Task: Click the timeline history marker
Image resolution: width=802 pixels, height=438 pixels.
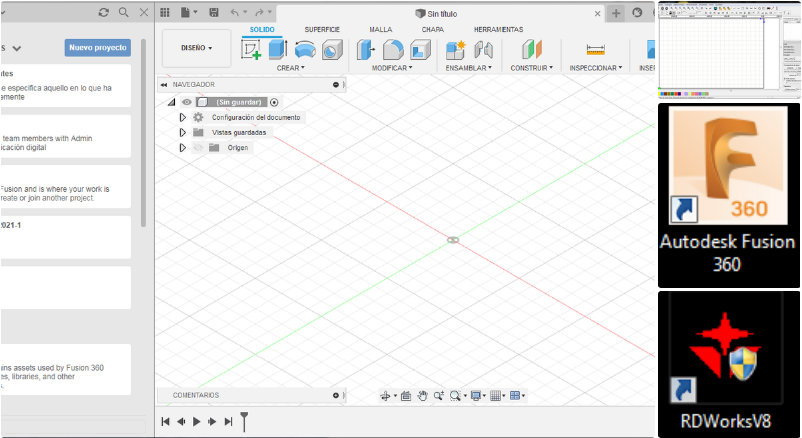Action: click(x=244, y=422)
